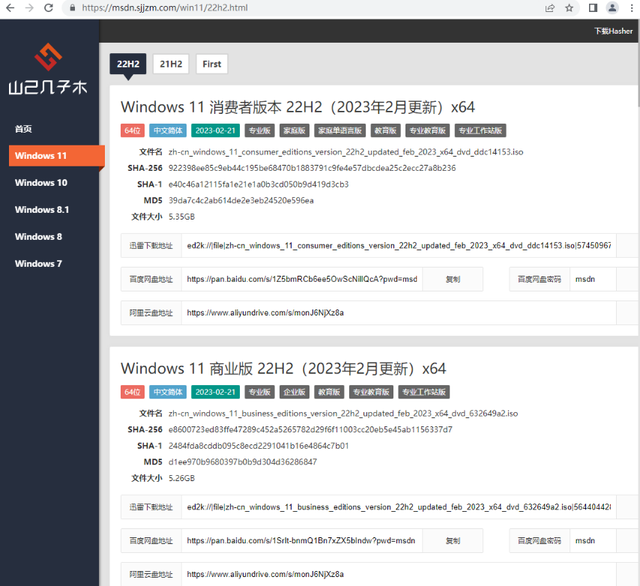The image size is (640, 586).
Task: Click consumer Baidu password msdn field
Action: (593, 279)
